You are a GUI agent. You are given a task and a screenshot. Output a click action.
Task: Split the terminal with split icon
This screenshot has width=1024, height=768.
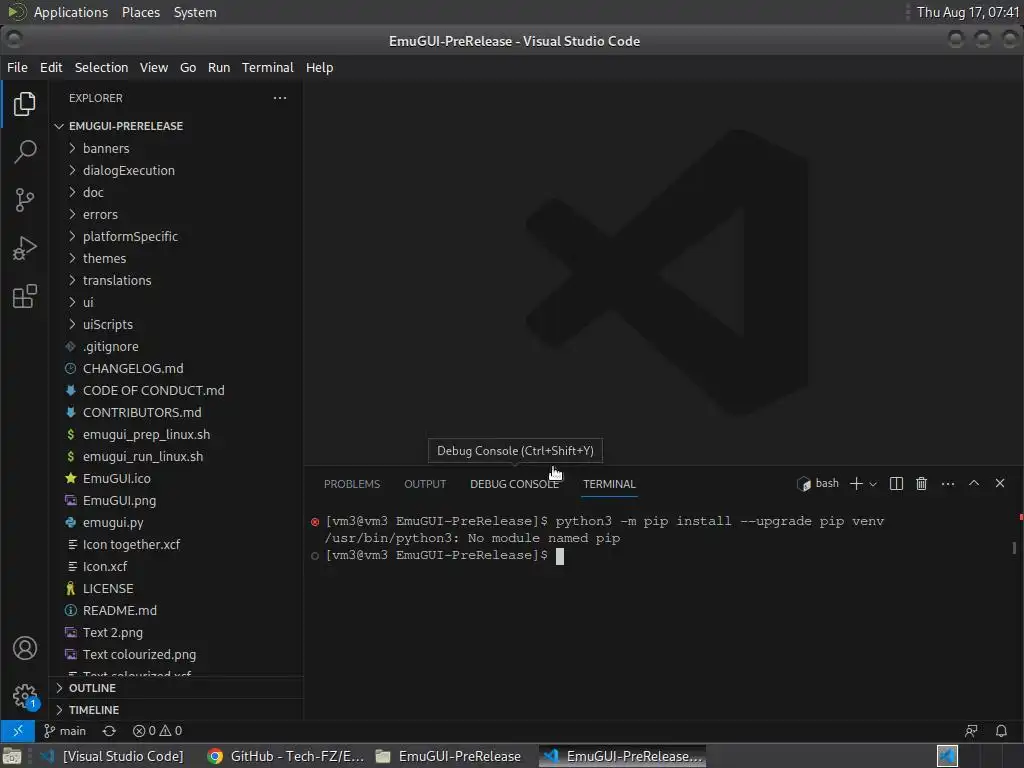pyautogui.click(x=896, y=483)
